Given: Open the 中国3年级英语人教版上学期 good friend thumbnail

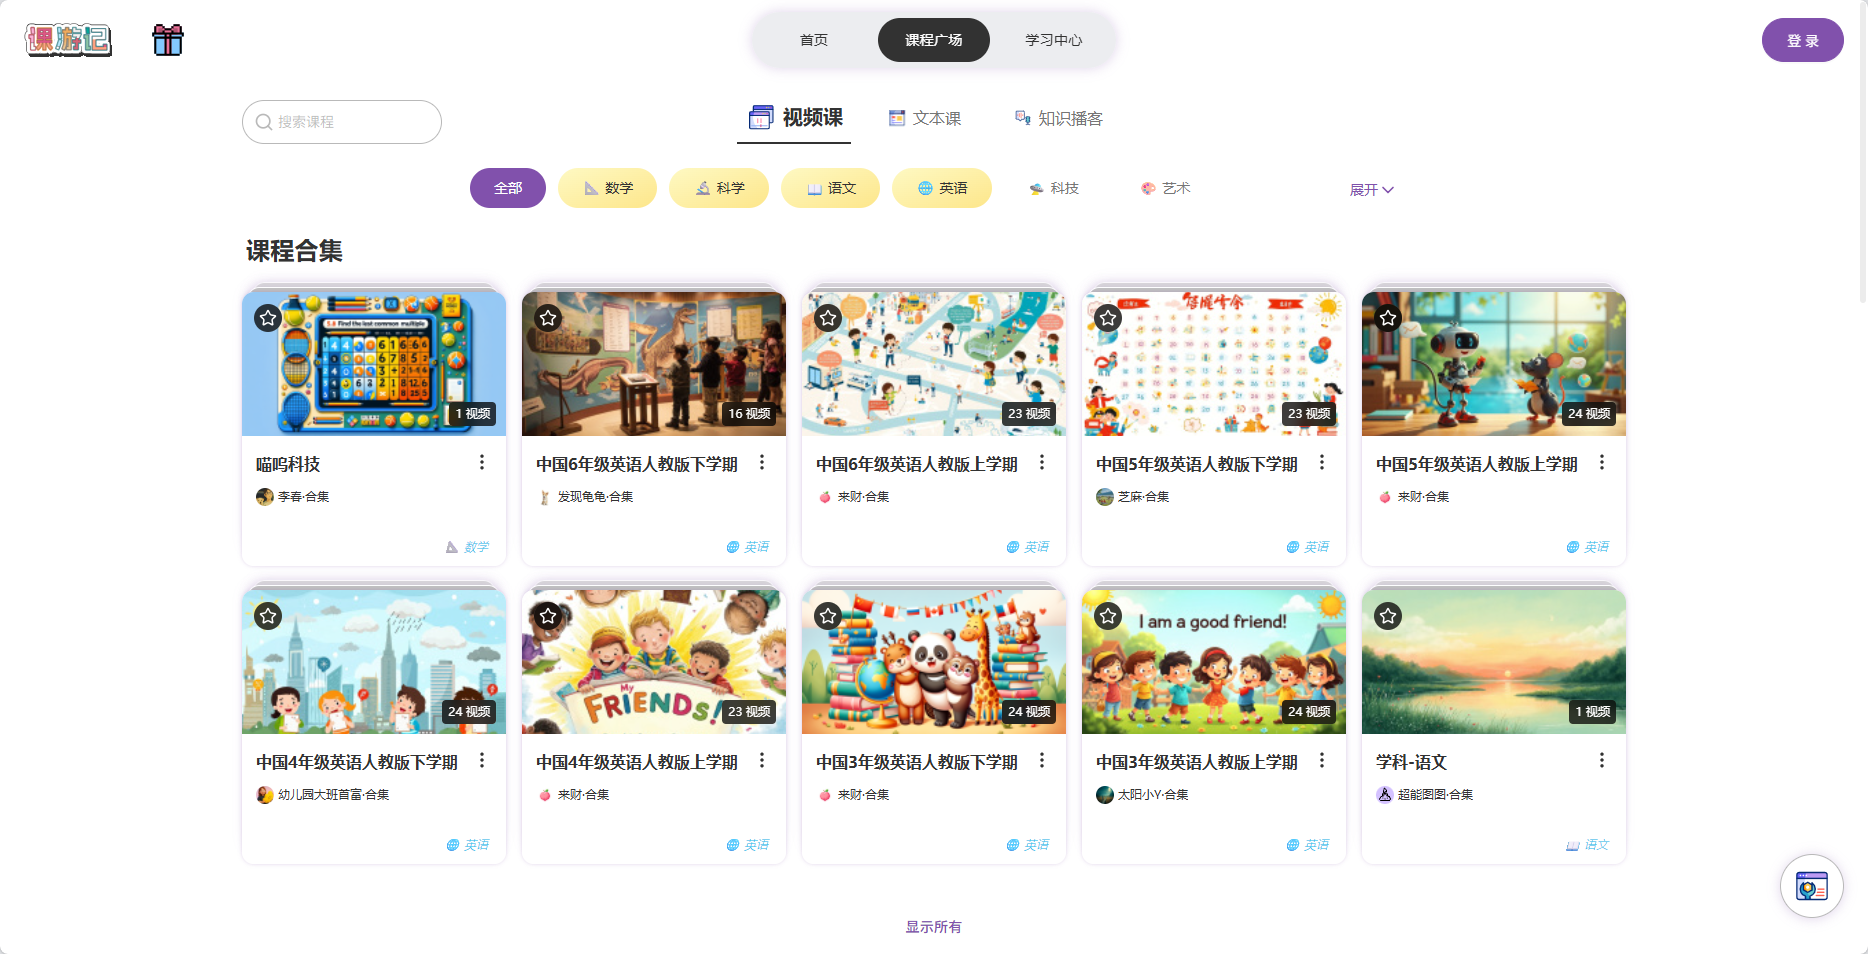Looking at the screenshot, I should pyautogui.click(x=1214, y=662).
